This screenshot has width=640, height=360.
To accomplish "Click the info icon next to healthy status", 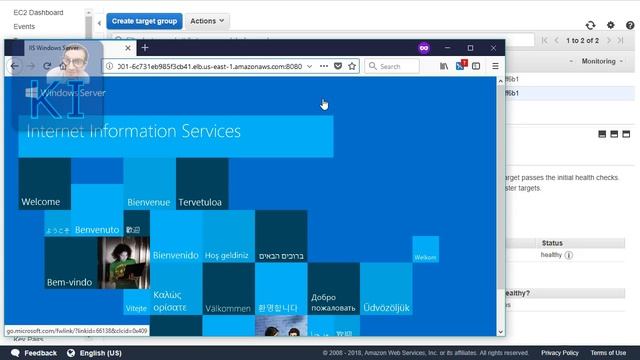I will (x=569, y=255).
